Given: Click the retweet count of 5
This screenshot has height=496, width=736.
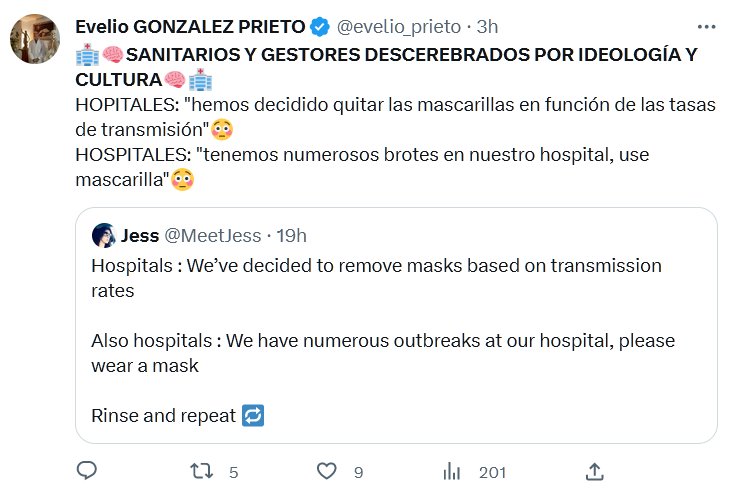Looking at the screenshot, I should point(233,471).
